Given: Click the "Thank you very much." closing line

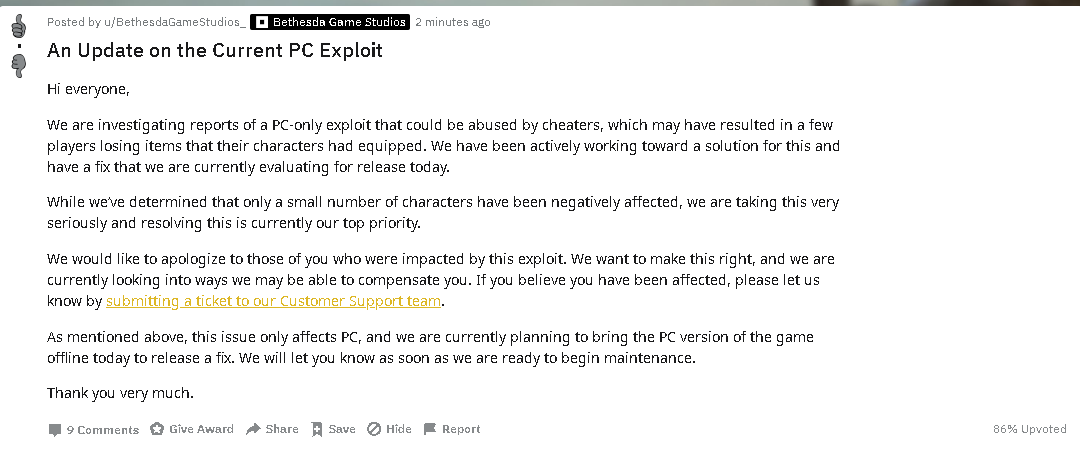Looking at the screenshot, I should coord(121,393).
